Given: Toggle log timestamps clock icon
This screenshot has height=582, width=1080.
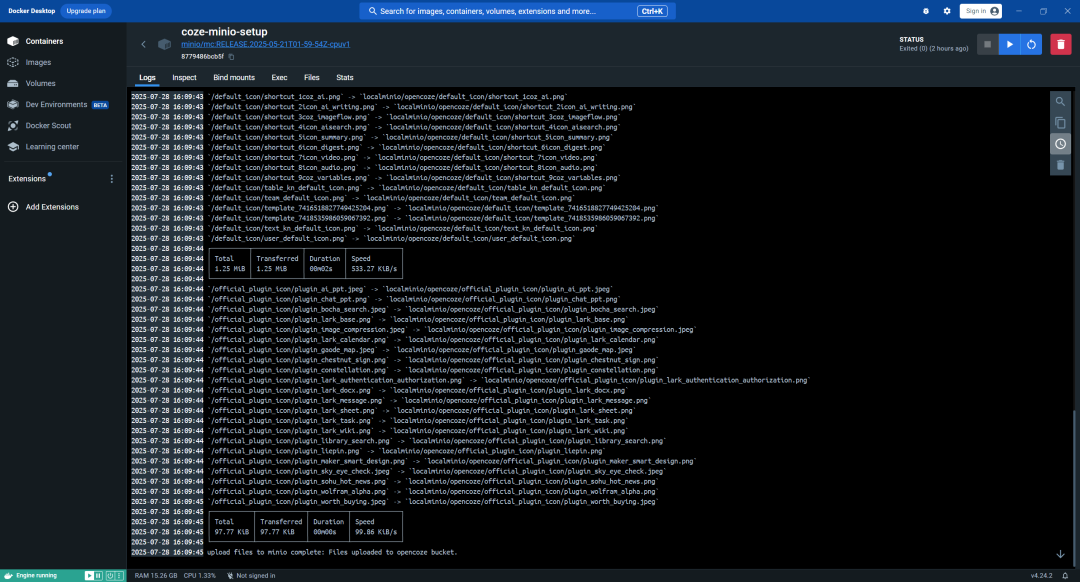Looking at the screenshot, I should pos(1060,144).
